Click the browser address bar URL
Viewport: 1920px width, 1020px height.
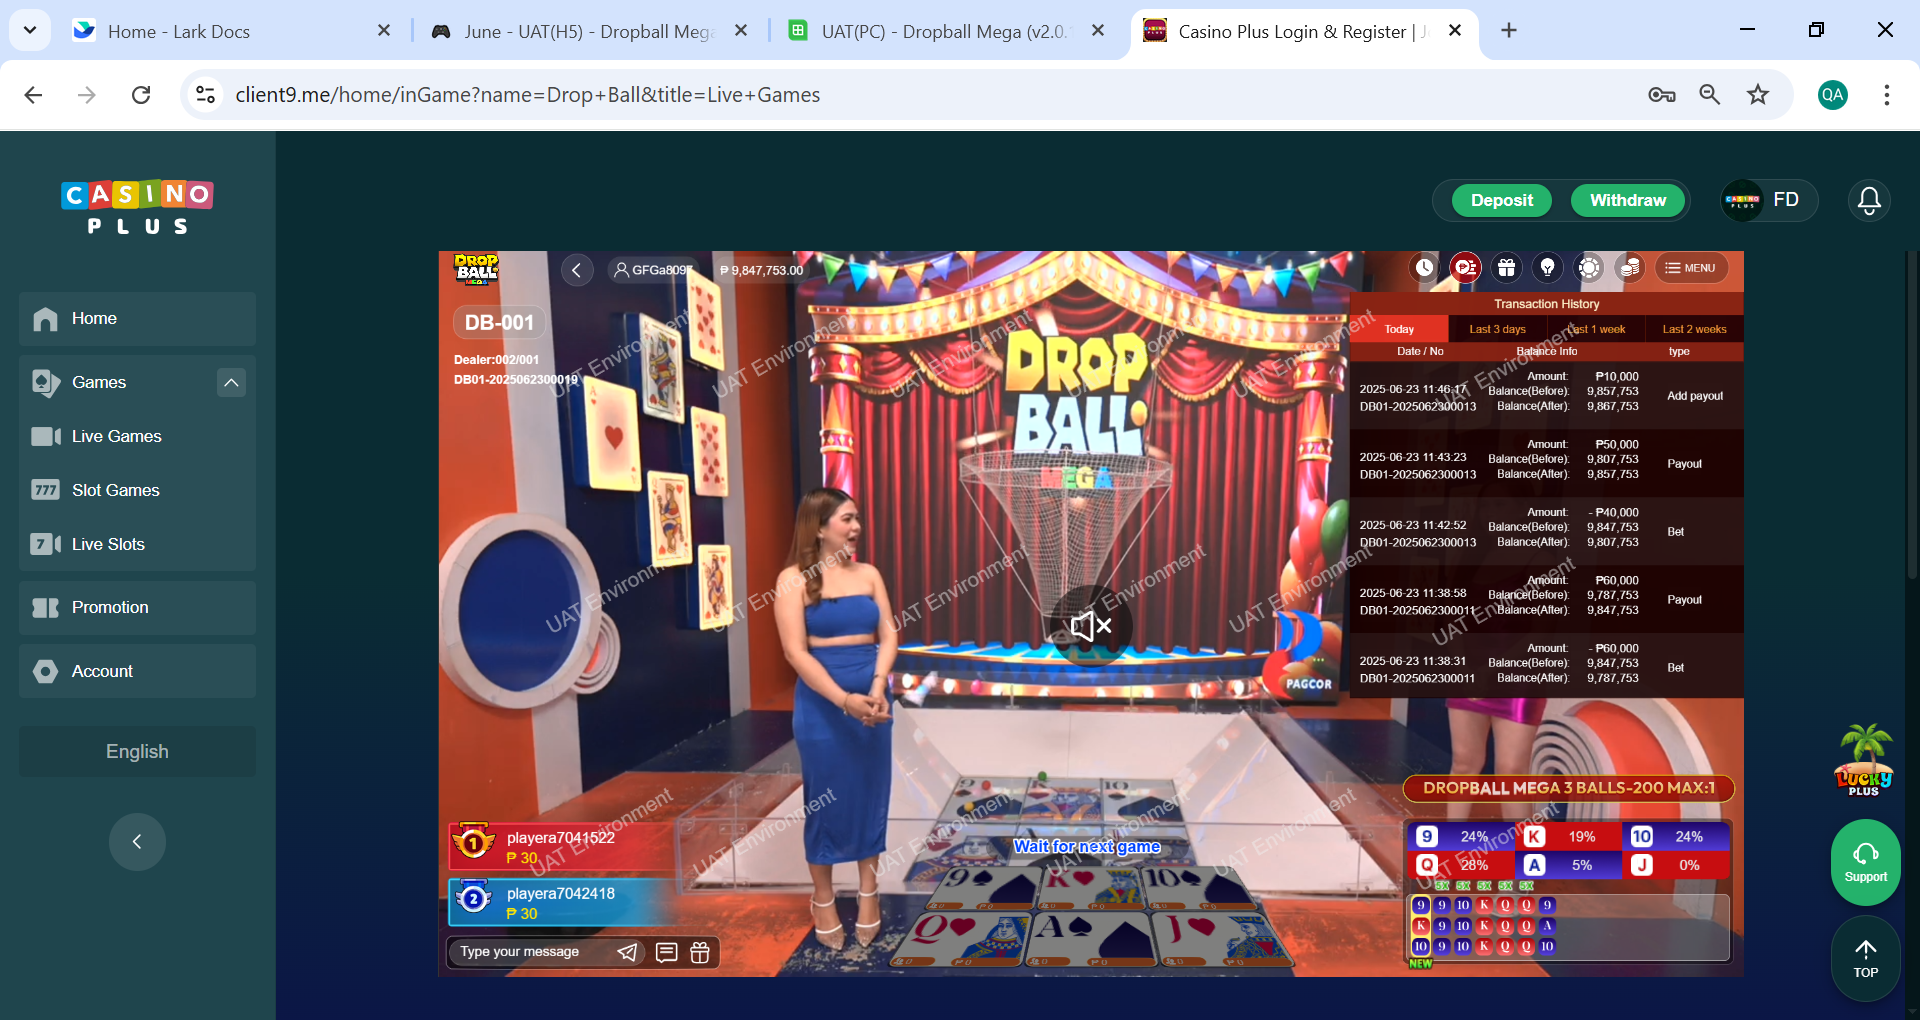click(528, 95)
